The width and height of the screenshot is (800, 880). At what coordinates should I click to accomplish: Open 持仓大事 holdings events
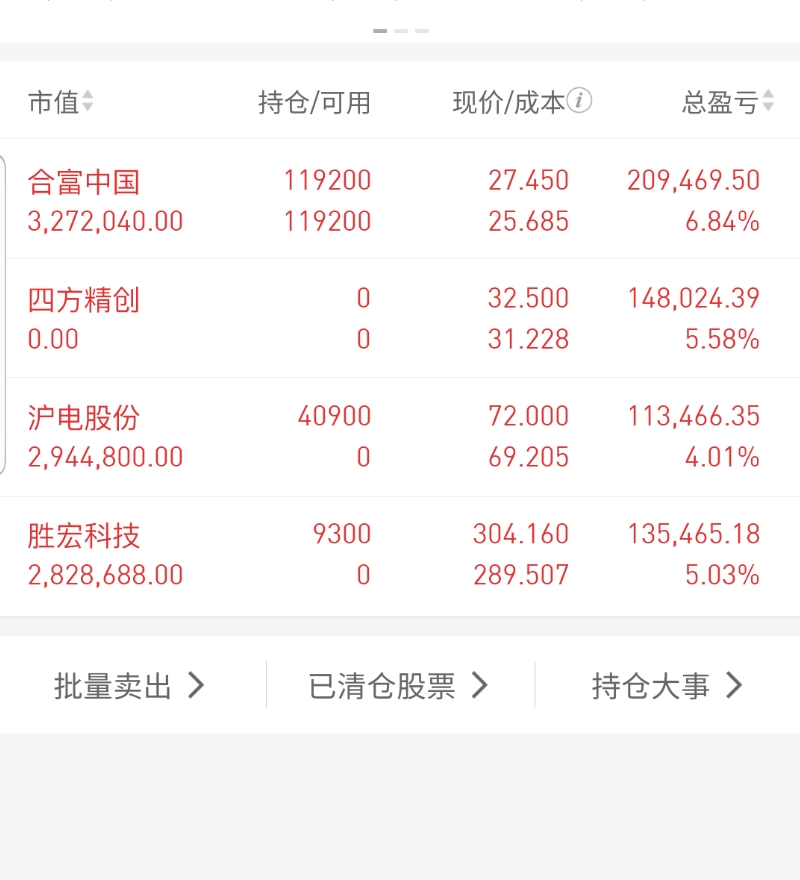pyautogui.click(x=650, y=686)
